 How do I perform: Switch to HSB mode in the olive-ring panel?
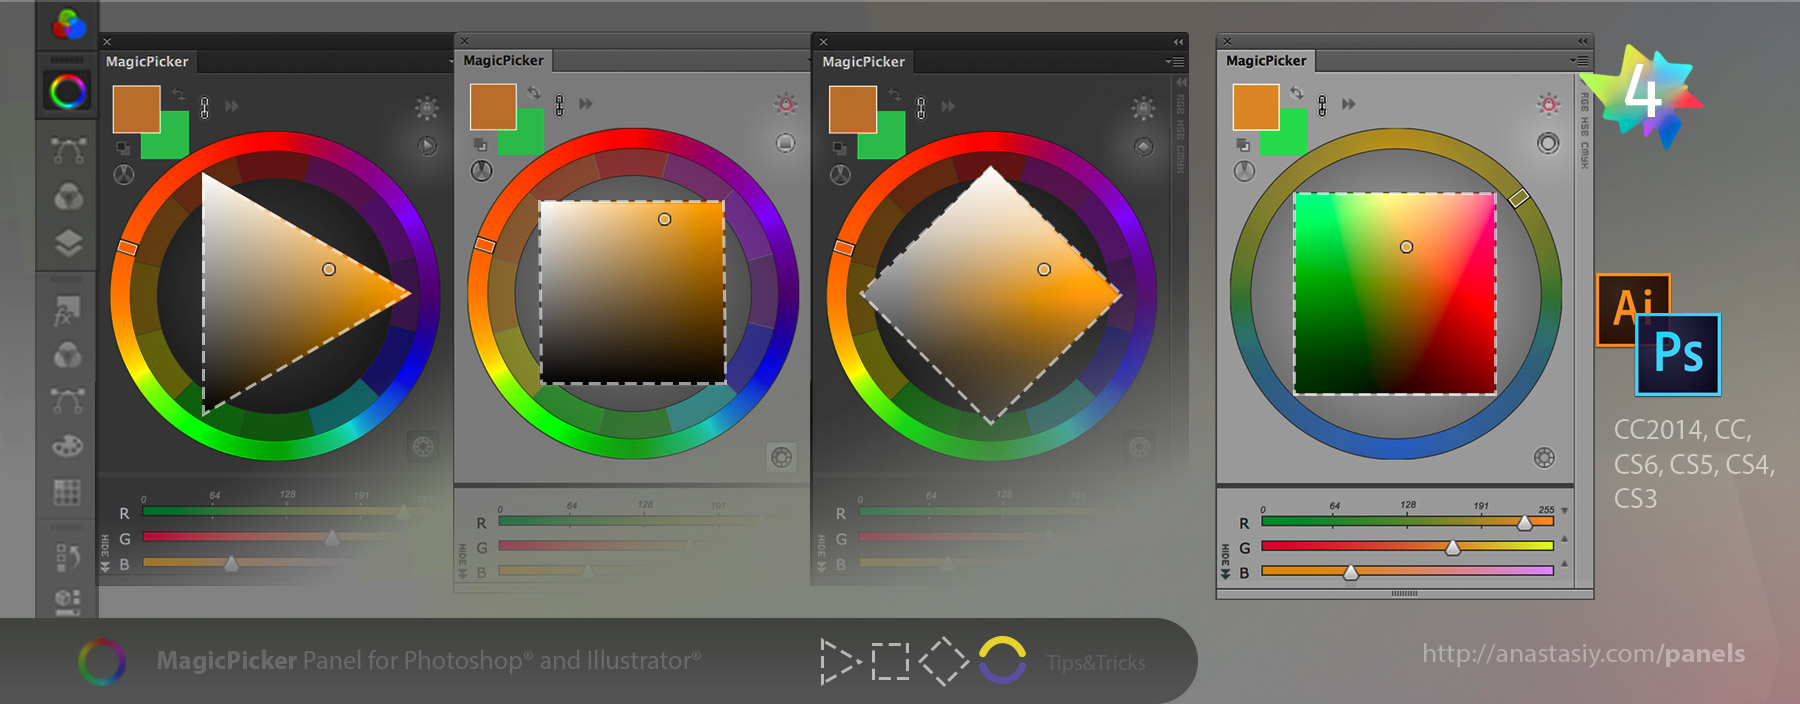coord(1584,128)
